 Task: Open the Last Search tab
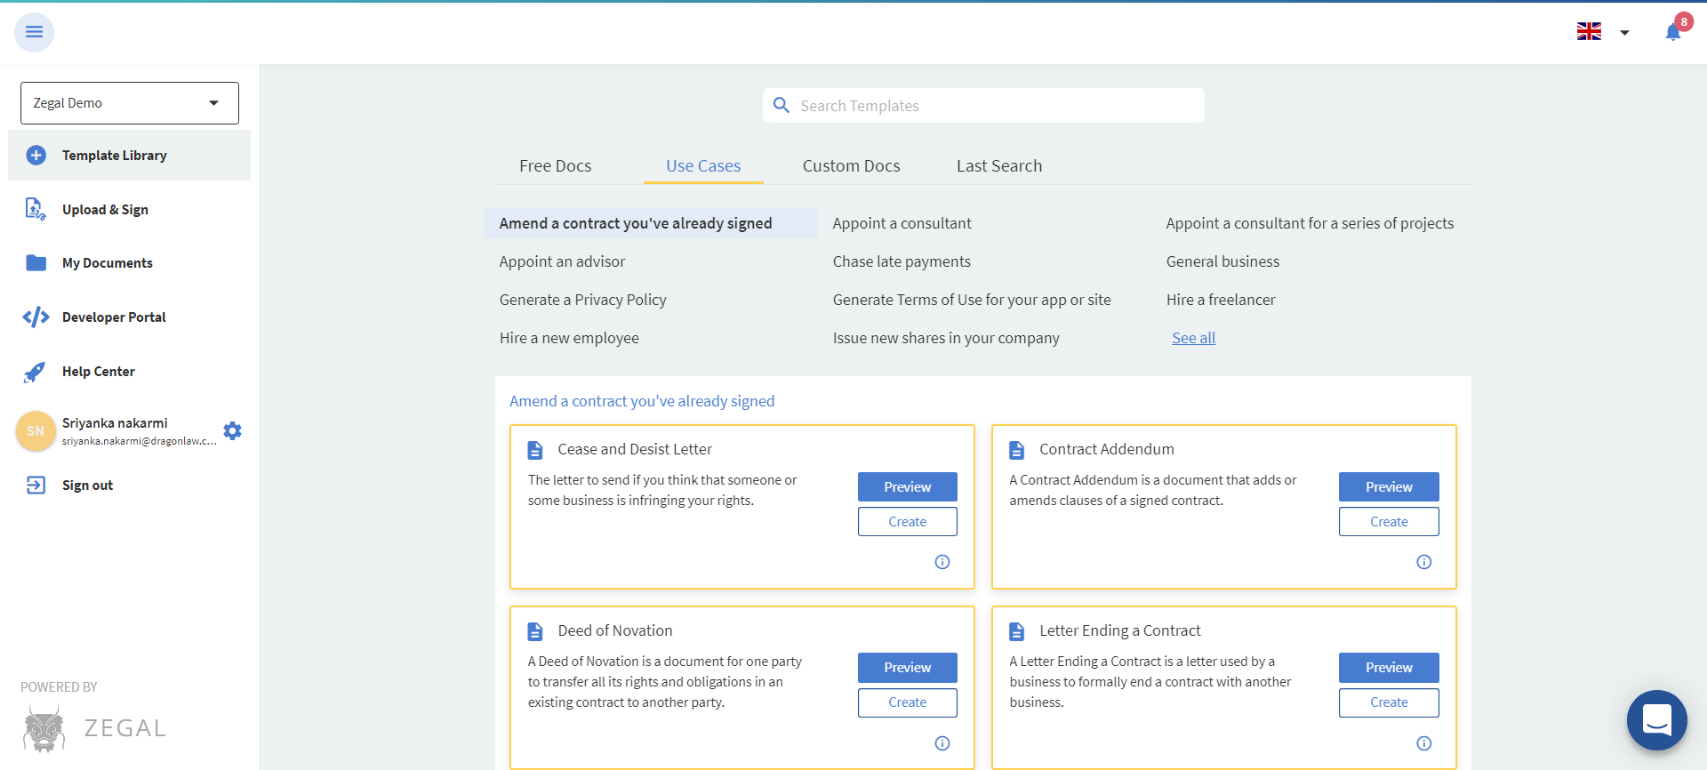point(999,166)
